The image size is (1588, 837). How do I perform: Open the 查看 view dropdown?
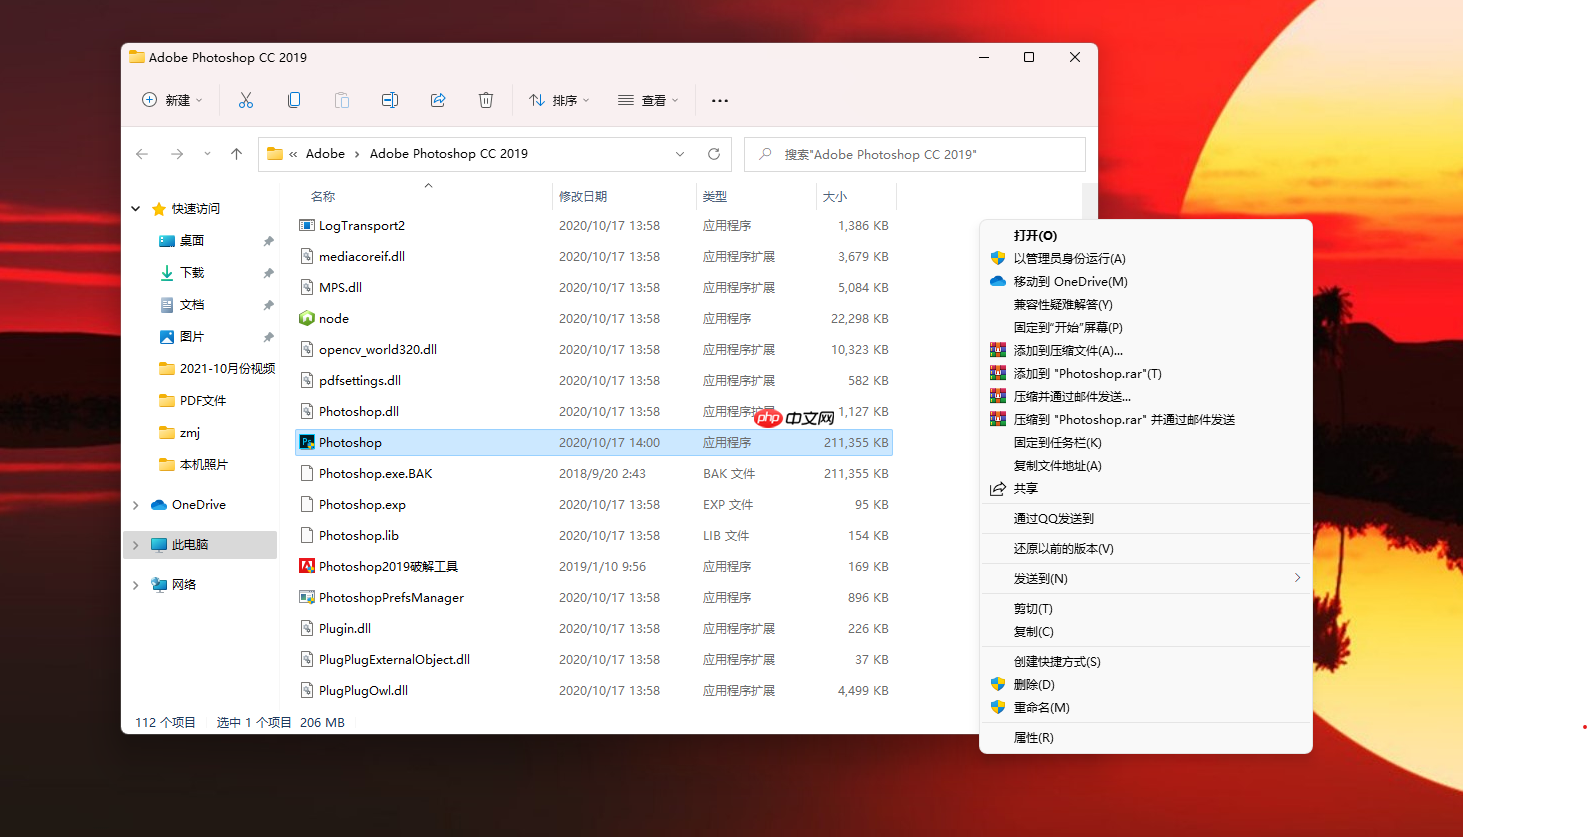click(x=648, y=100)
